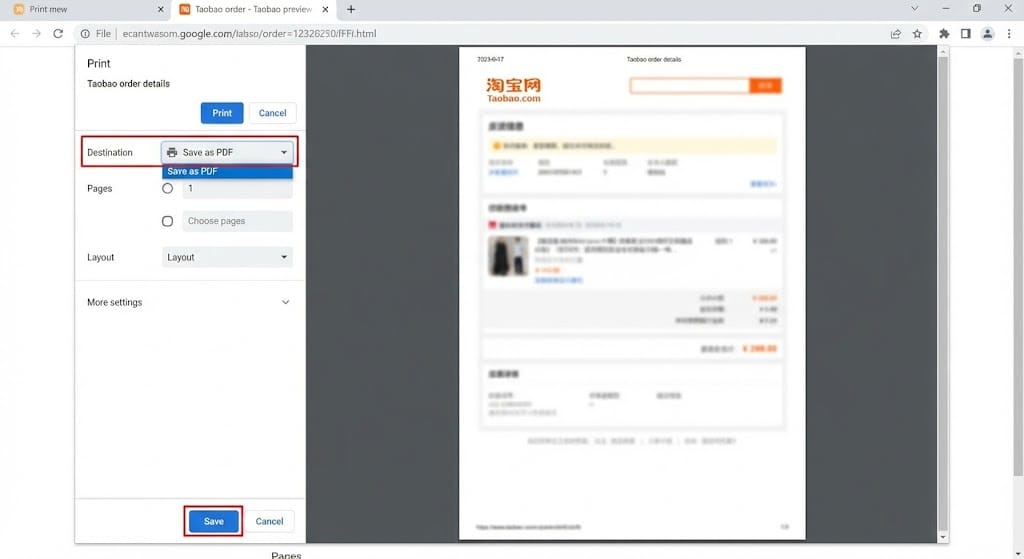Image resolution: width=1024 pixels, height=559 pixels.
Task: Click the printer icon in Destination box
Action: [172, 152]
